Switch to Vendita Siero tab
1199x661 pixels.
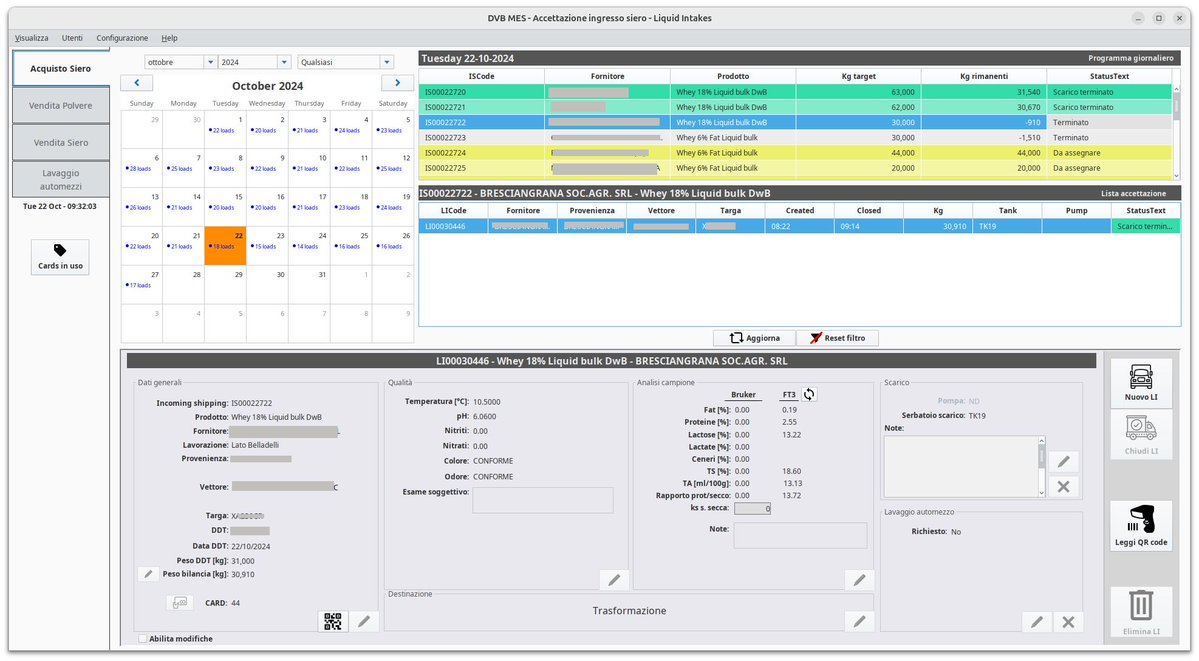click(60, 142)
